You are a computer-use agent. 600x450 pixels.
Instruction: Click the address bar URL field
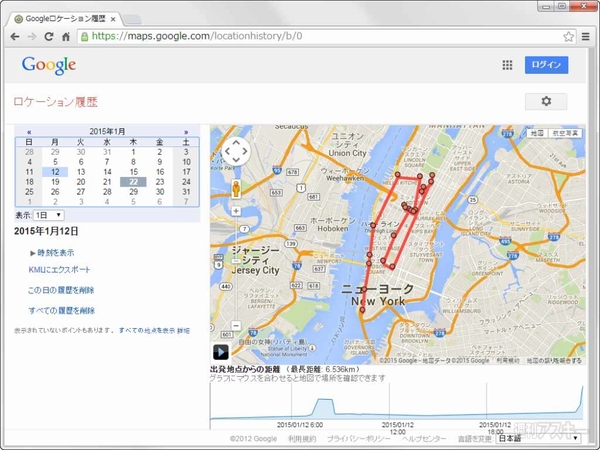click(x=327, y=36)
